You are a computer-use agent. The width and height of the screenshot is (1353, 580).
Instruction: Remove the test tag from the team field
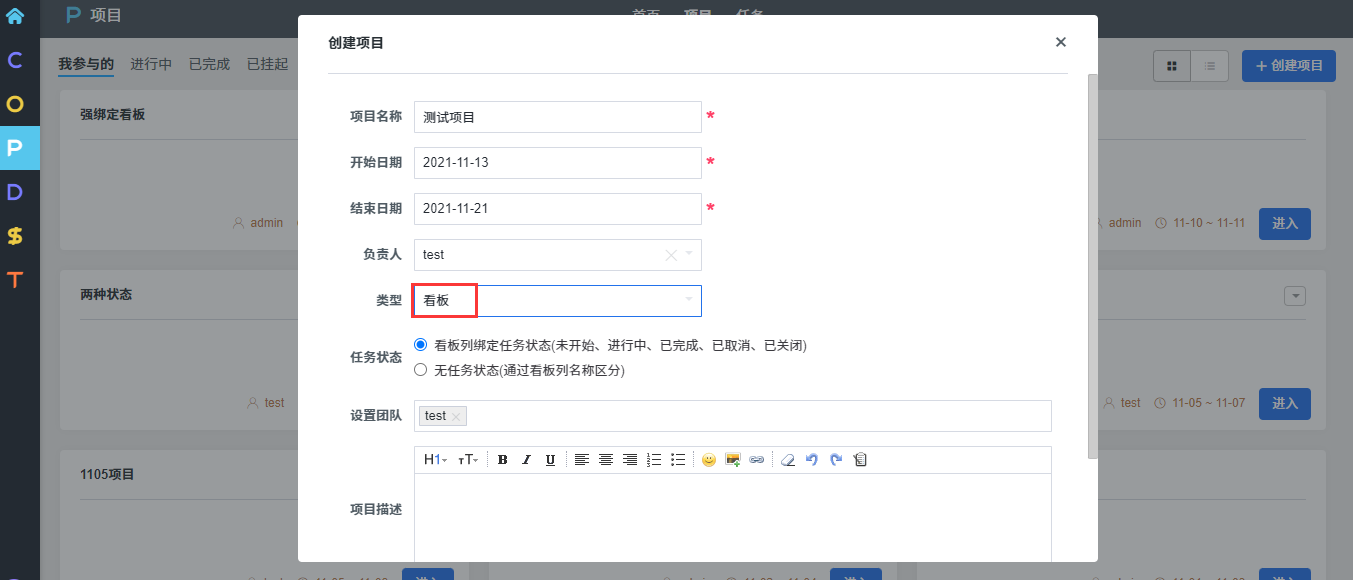click(457, 417)
